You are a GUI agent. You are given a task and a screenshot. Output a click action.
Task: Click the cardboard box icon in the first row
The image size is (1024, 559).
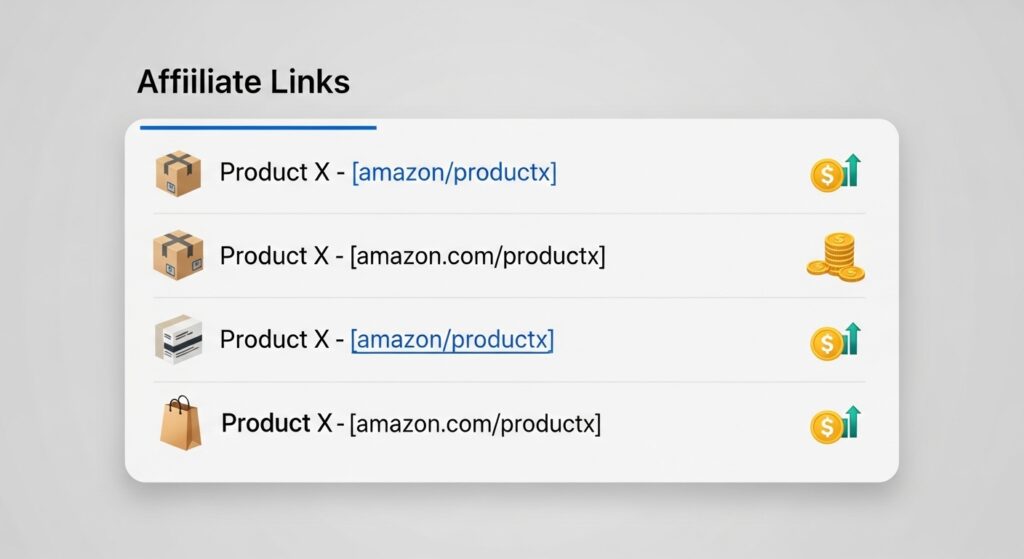click(178, 173)
